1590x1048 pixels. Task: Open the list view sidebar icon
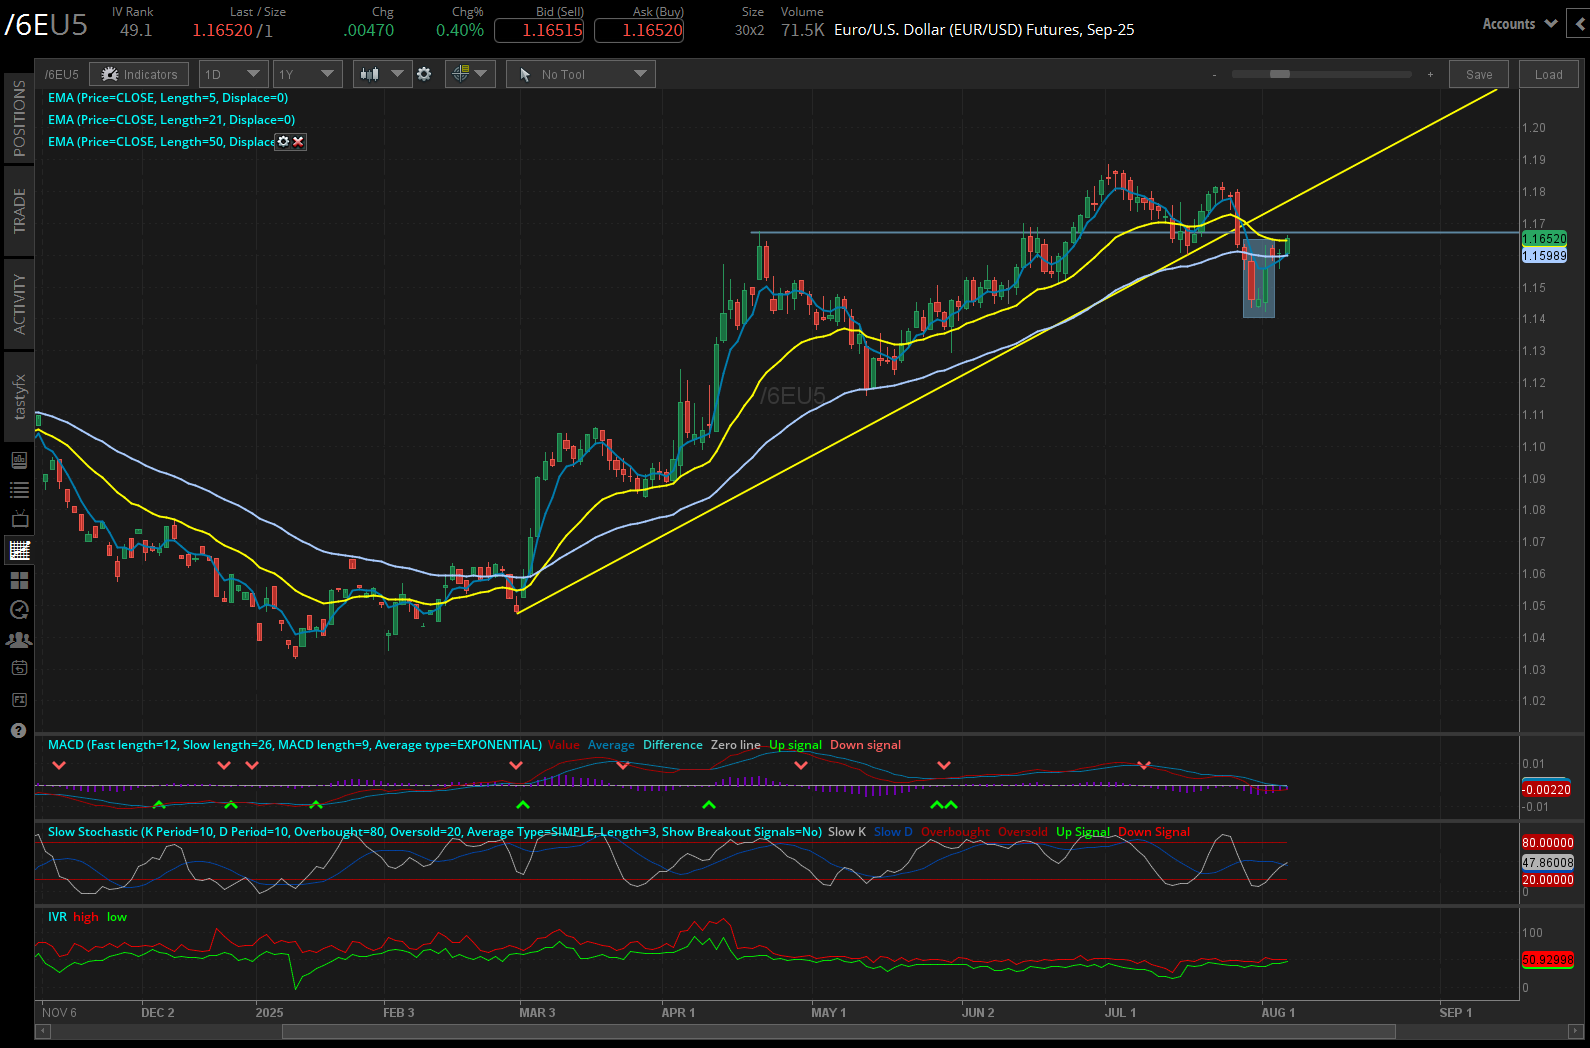tap(19, 490)
